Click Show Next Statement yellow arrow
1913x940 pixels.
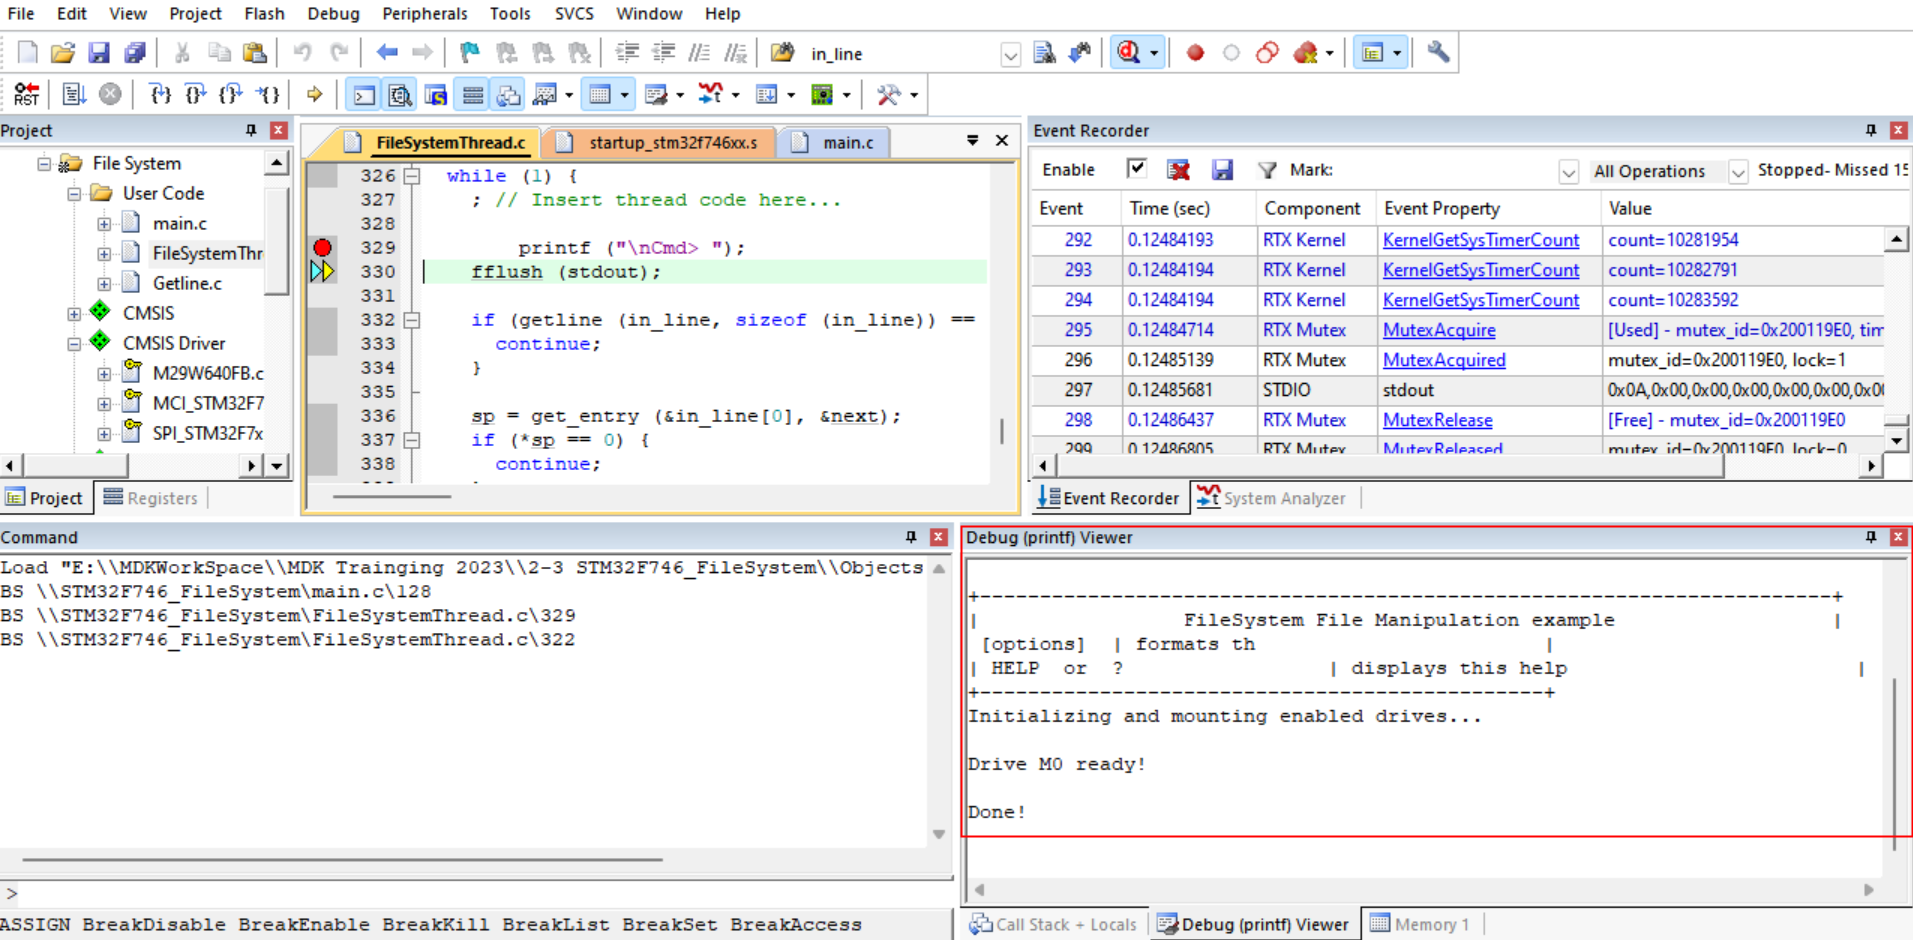(x=314, y=94)
